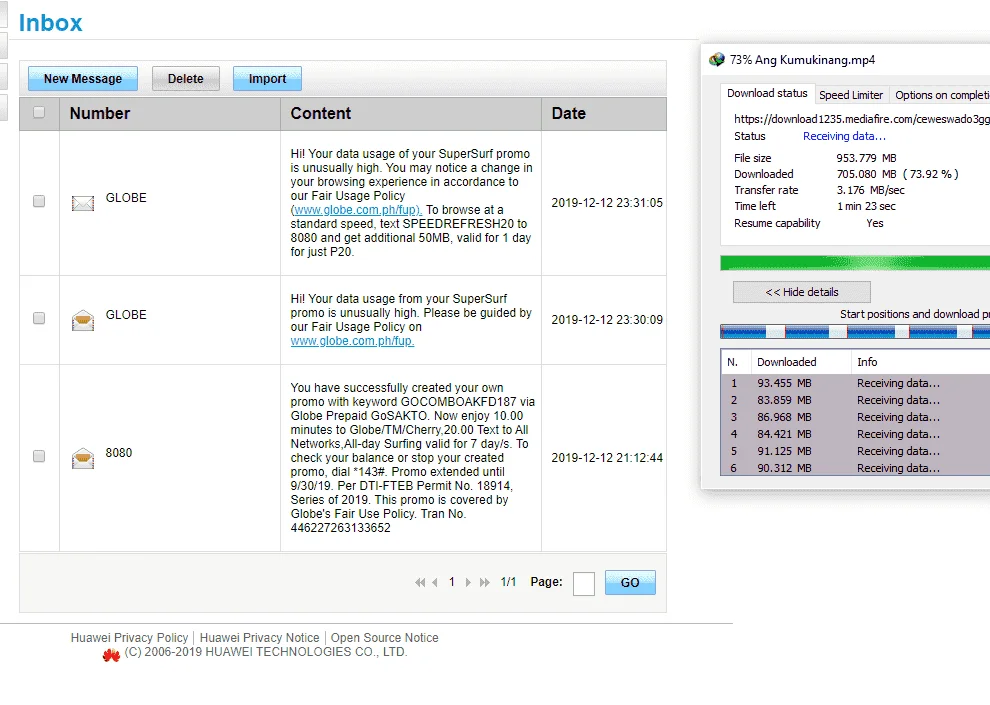Select connection row with 93.455 MB

[x=856, y=383]
